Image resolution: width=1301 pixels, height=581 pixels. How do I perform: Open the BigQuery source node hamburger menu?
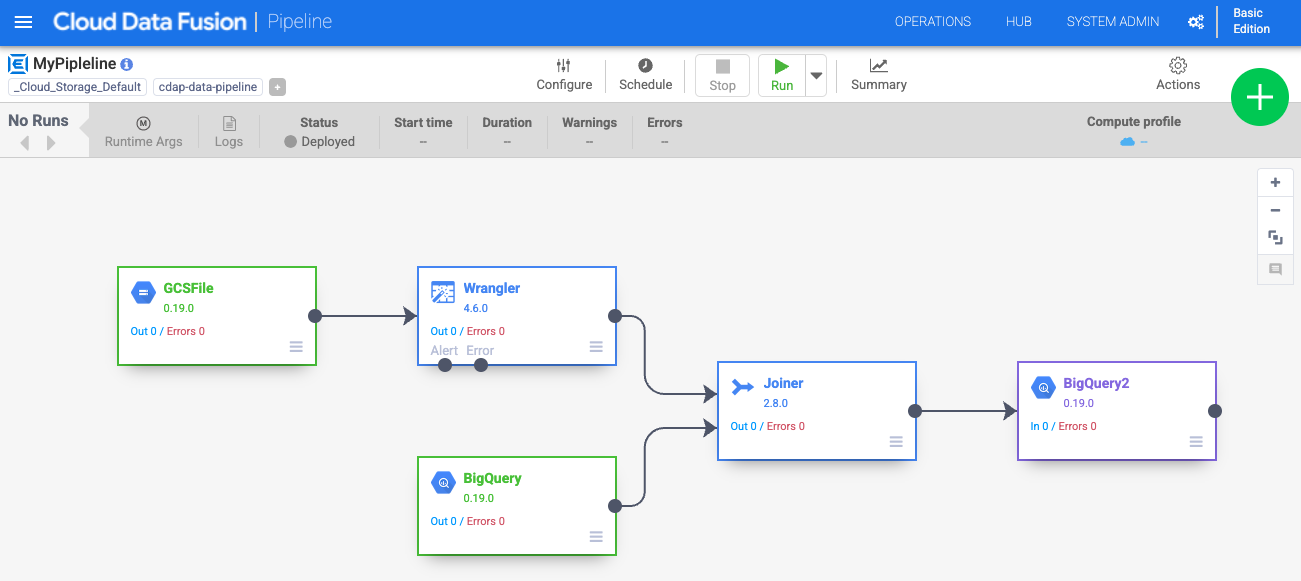(x=596, y=537)
